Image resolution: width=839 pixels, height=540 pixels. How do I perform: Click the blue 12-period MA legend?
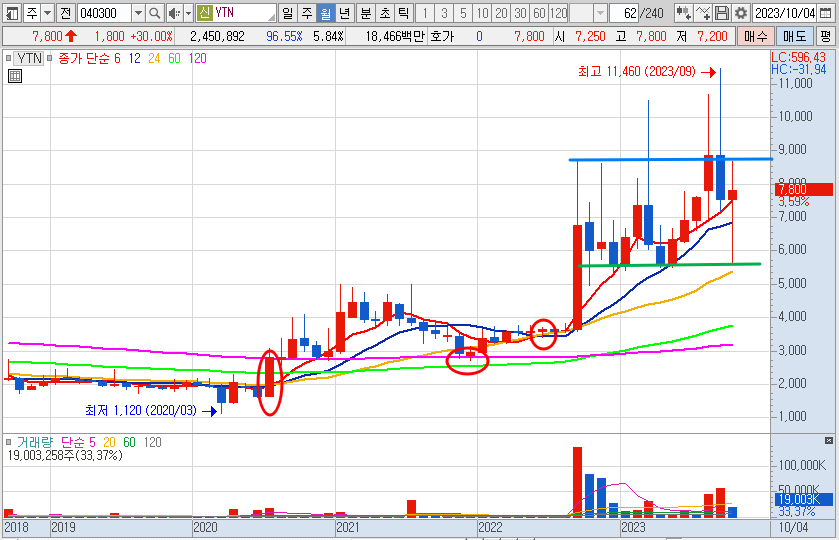(x=134, y=58)
